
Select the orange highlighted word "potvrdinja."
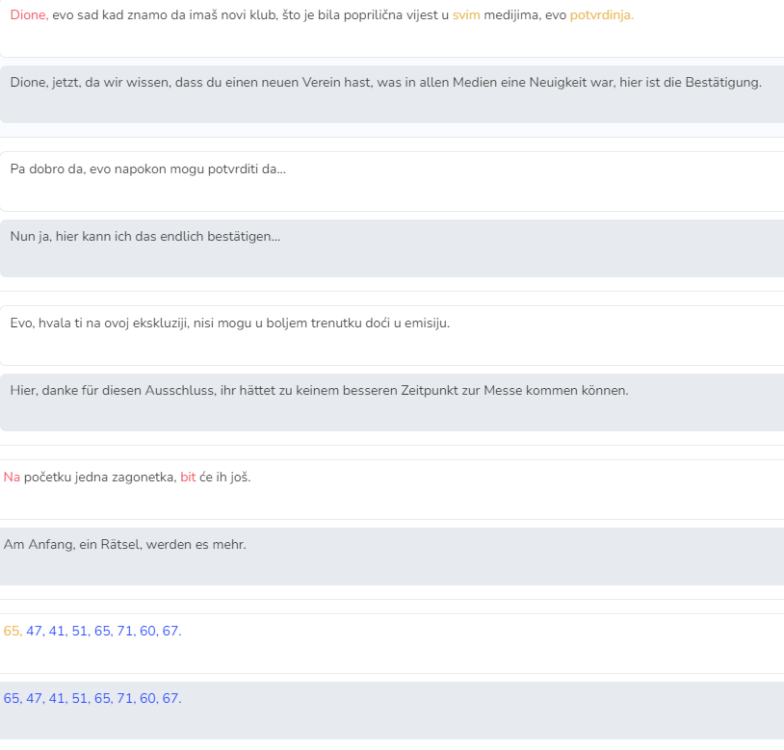(601, 15)
